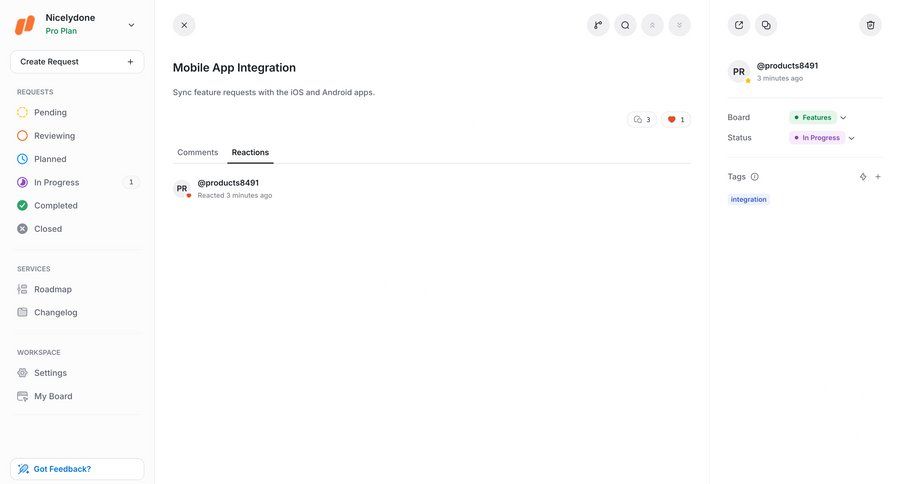
Task: Toggle the heart reaction
Action: [676, 120]
